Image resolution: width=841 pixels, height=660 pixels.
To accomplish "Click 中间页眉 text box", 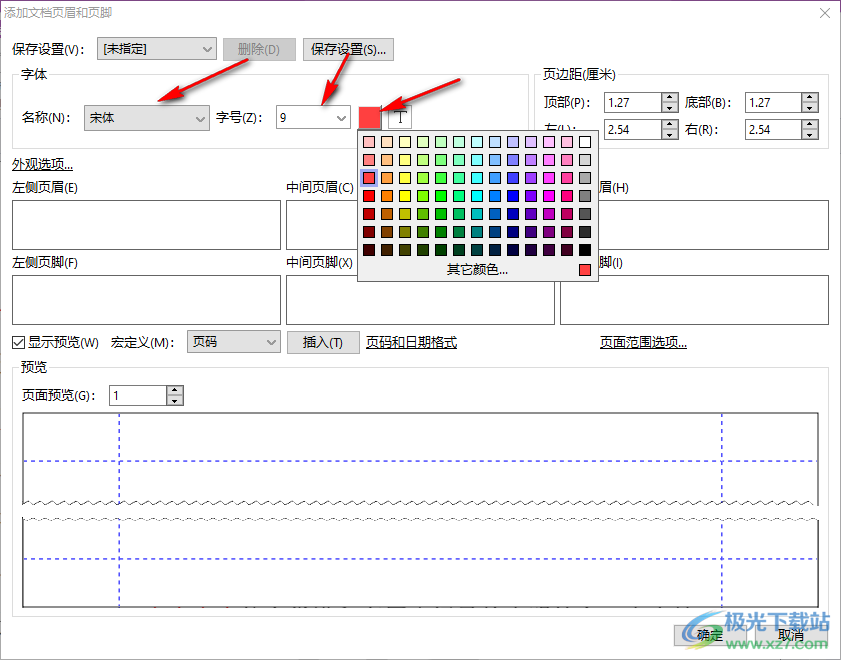I will click(321, 225).
